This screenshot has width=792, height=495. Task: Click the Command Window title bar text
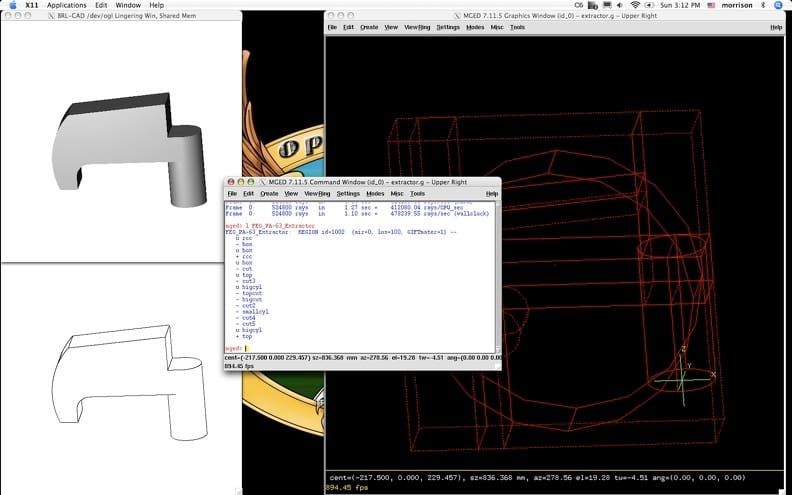point(368,182)
